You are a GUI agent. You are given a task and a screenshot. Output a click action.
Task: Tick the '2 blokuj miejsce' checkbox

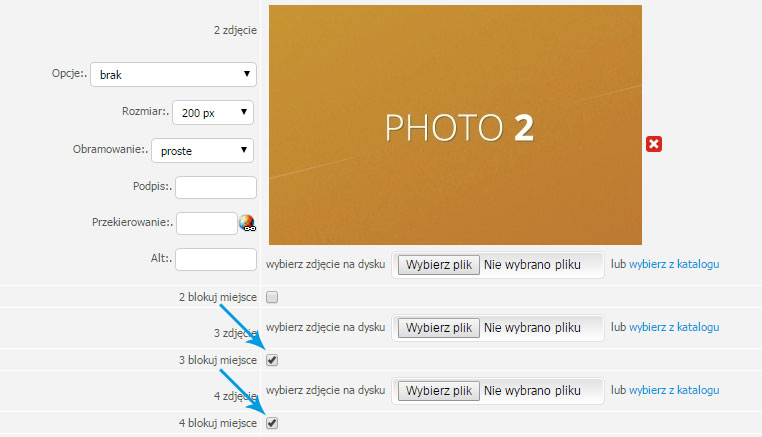coord(272,297)
